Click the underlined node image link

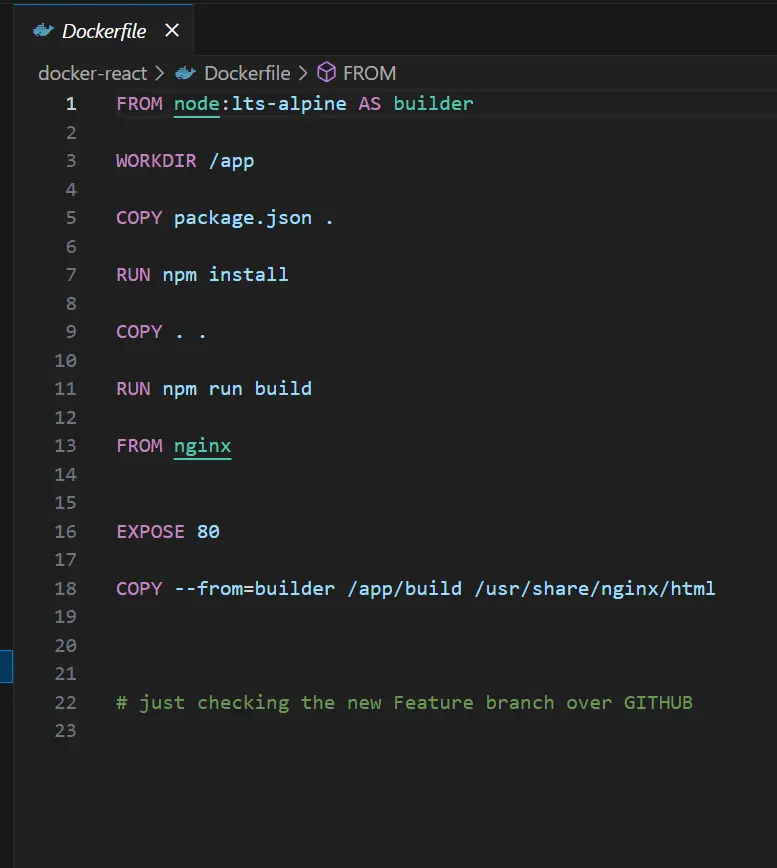[197, 104]
